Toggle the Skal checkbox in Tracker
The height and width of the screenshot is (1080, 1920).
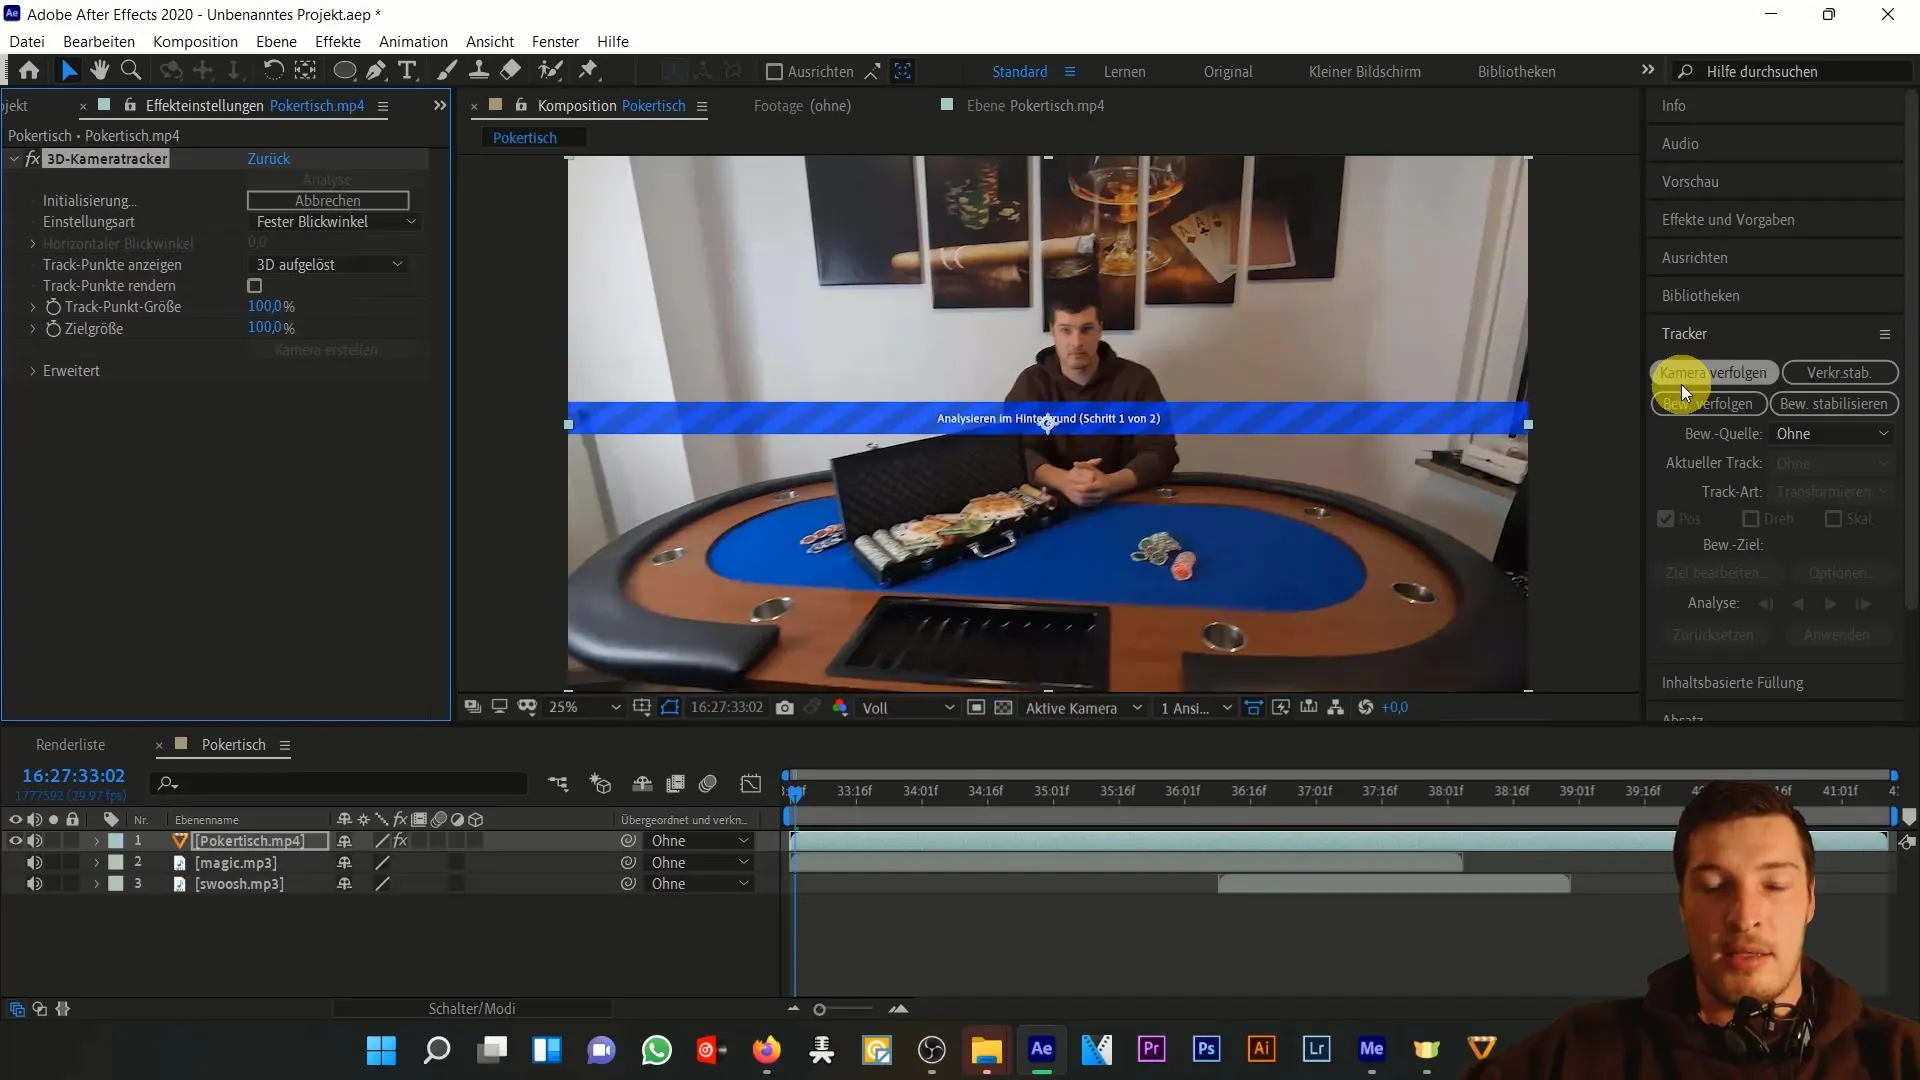click(x=1834, y=519)
